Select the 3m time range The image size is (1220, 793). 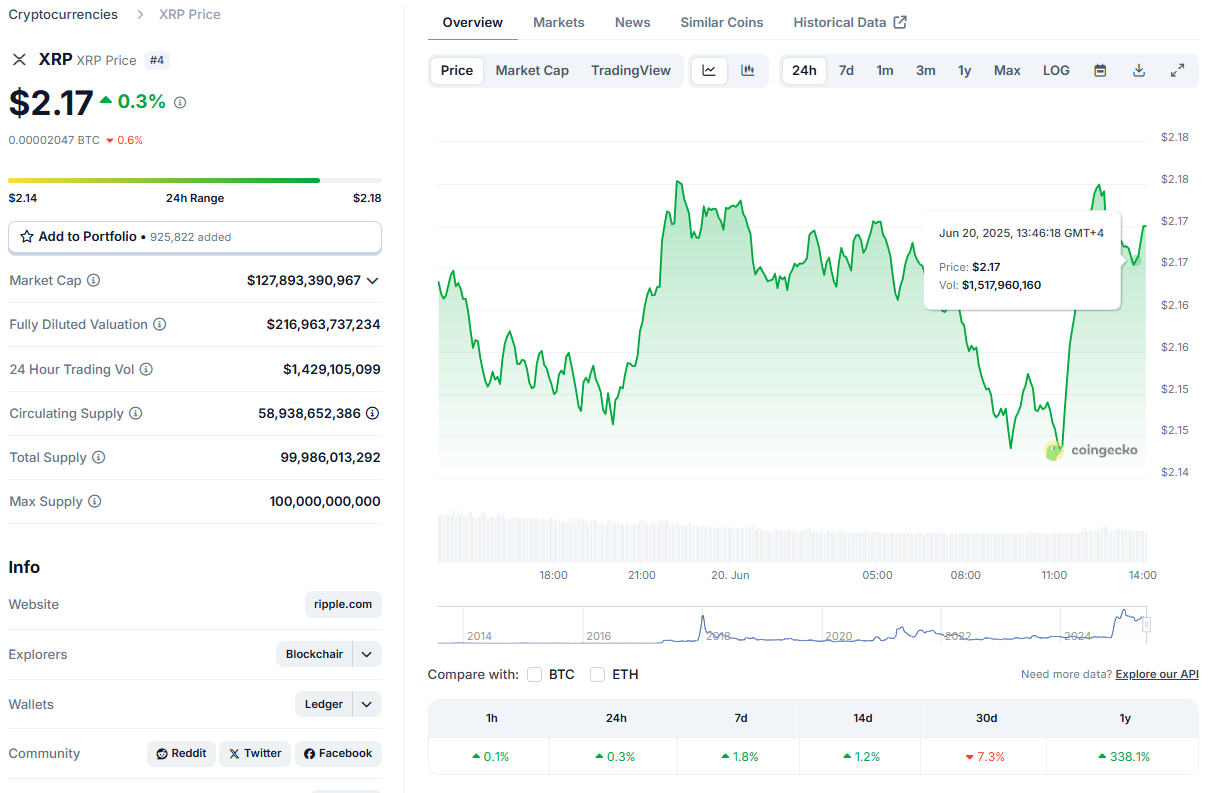pos(926,70)
